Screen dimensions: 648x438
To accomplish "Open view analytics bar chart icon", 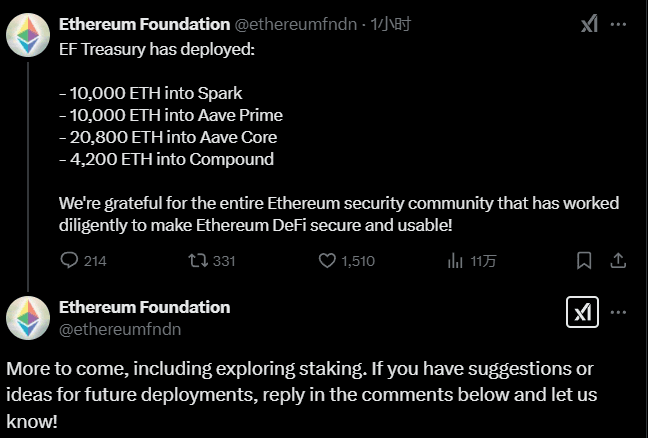I will [x=455, y=261].
